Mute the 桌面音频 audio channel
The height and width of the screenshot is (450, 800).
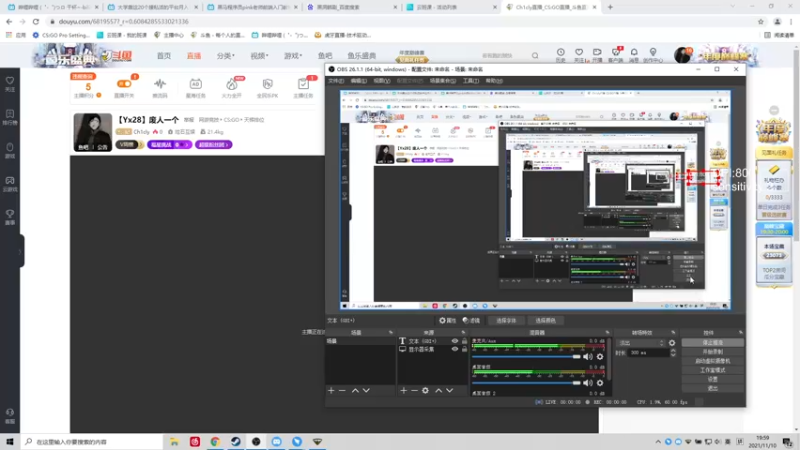pyautogui.click(x=588, y=383)
